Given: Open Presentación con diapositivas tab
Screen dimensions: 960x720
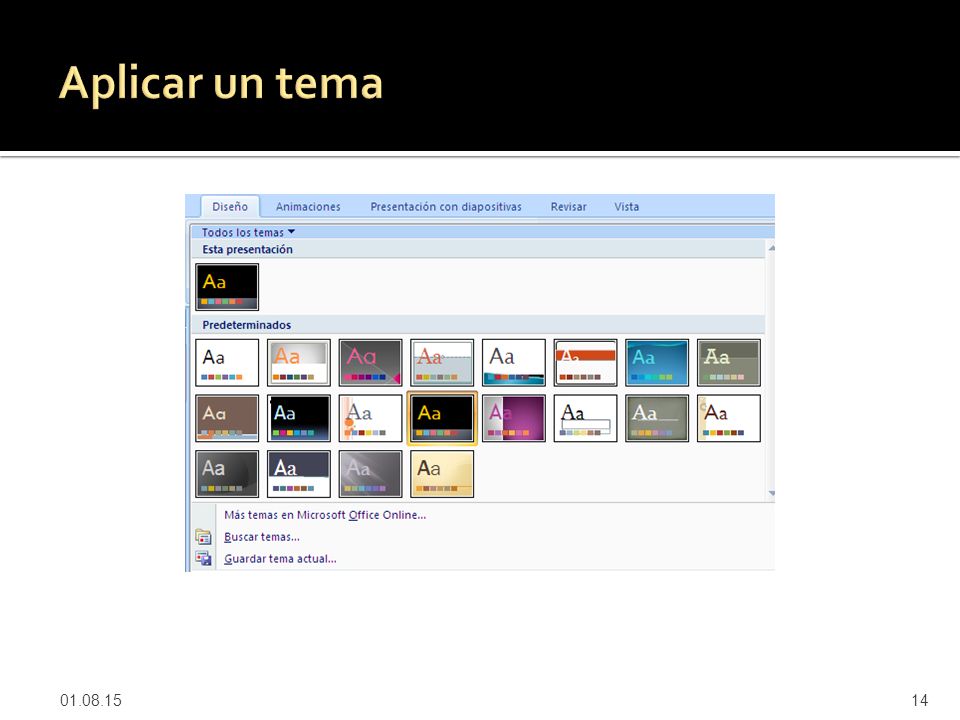Looking at the screenshot, I should pyautogui.click(x=446, y=207).
